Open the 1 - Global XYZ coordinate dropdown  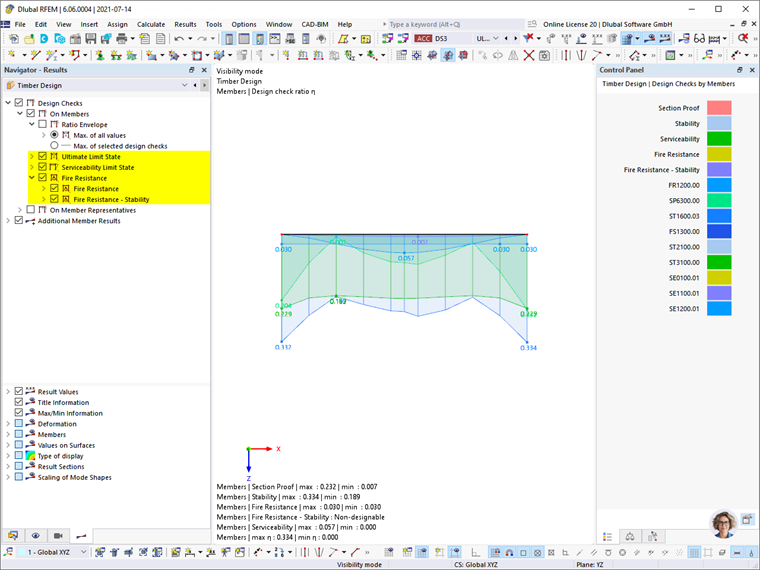(x=83, y=552)
